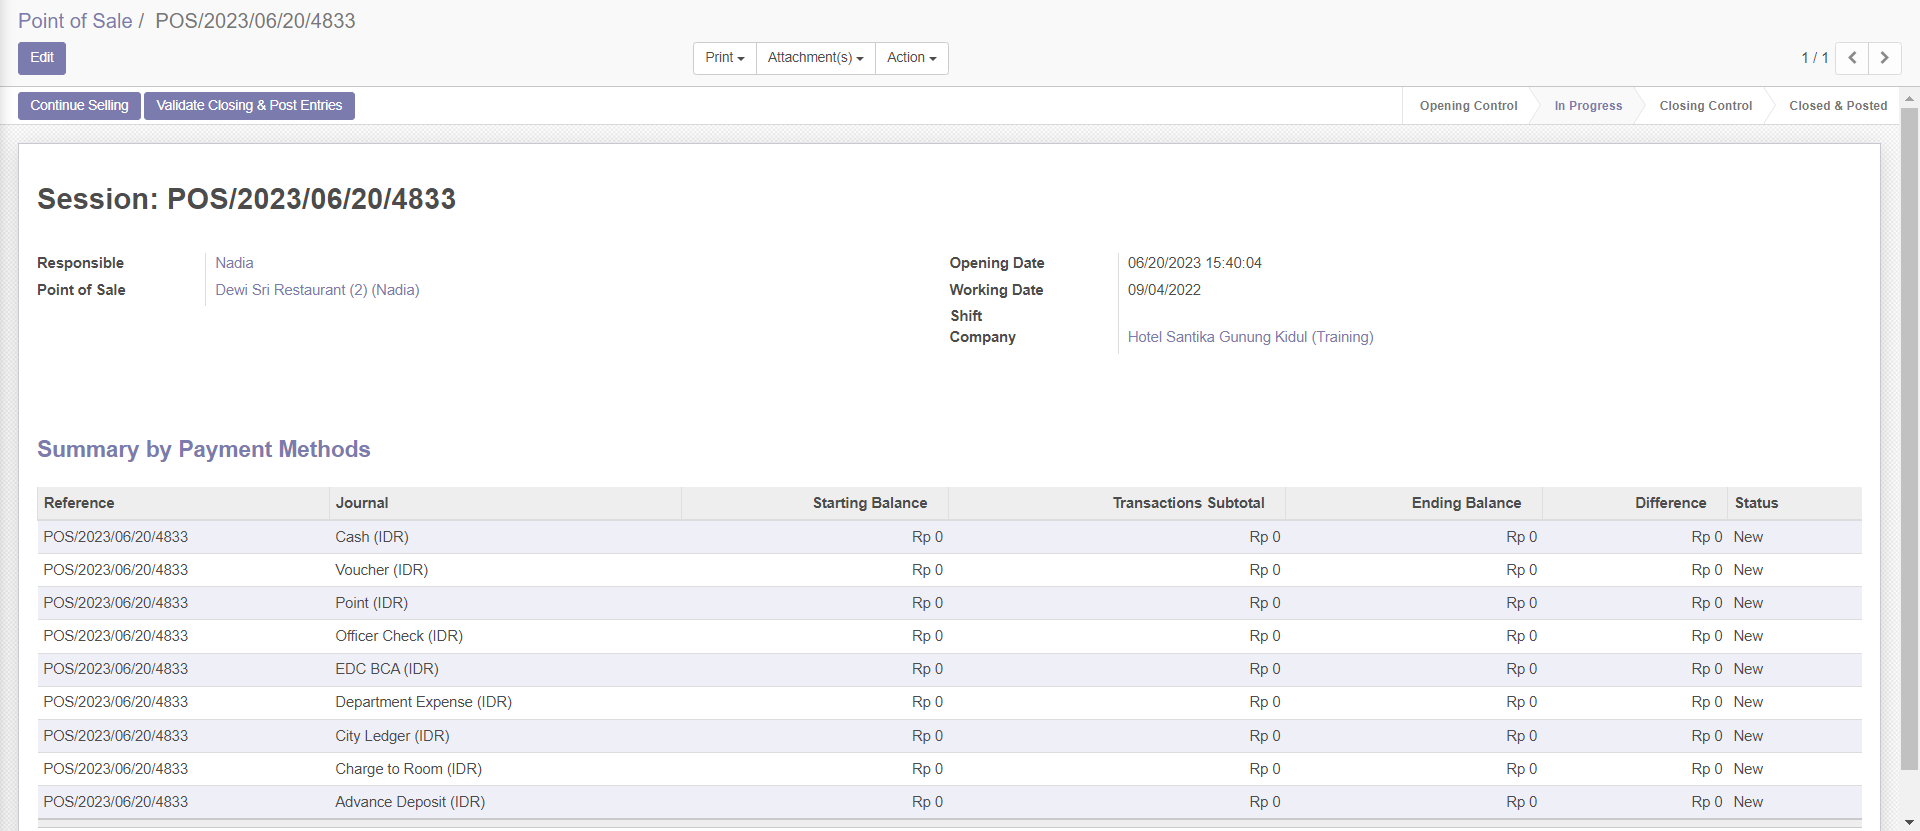This screenshot has height=831, width=1920.
Task: Open the Action dropdown
Action: (912, 58)
